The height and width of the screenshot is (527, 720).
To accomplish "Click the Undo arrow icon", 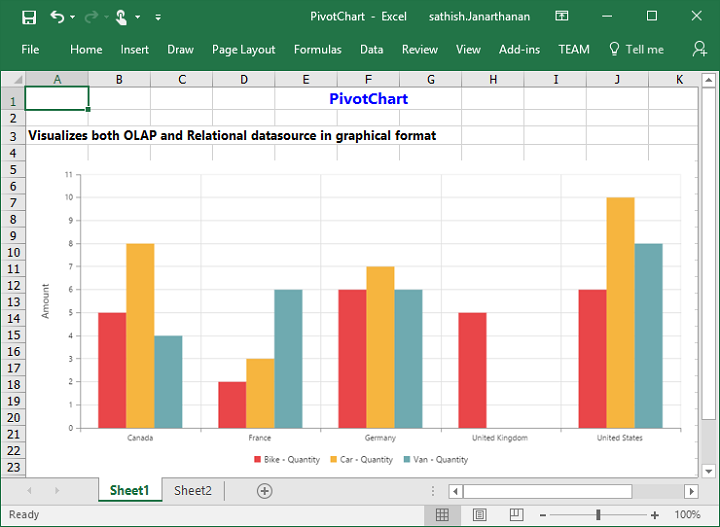I will pos(56,17).
